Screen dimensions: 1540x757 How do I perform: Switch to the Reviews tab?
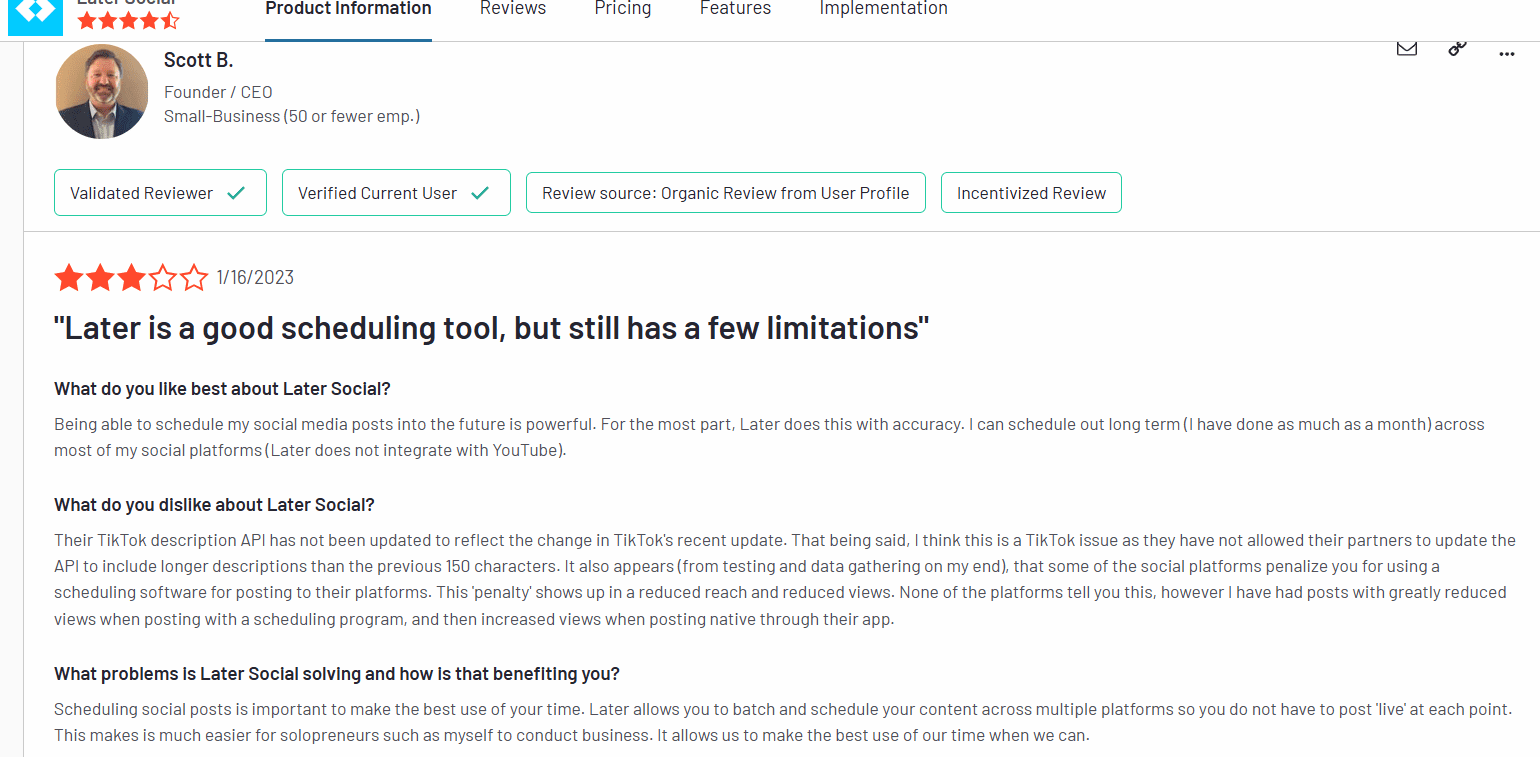(513, 9)
